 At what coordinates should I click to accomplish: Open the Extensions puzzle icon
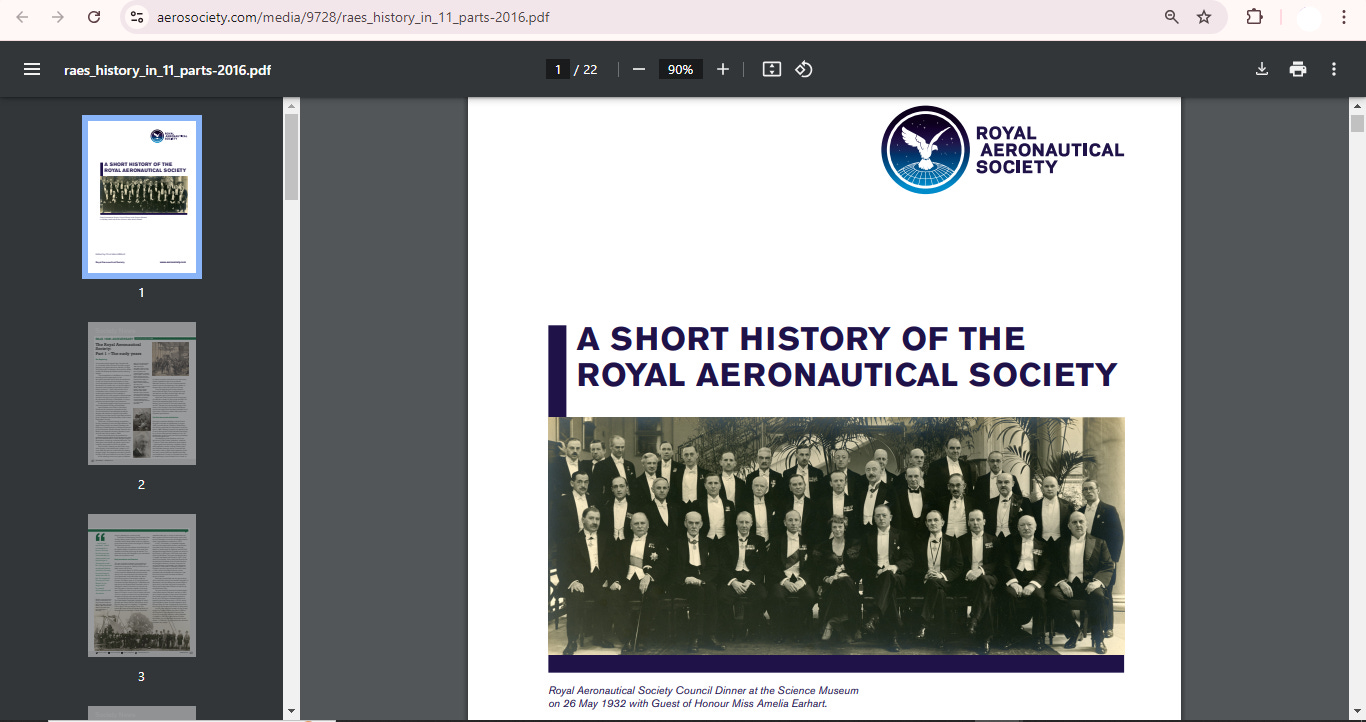pos(1254,17)
